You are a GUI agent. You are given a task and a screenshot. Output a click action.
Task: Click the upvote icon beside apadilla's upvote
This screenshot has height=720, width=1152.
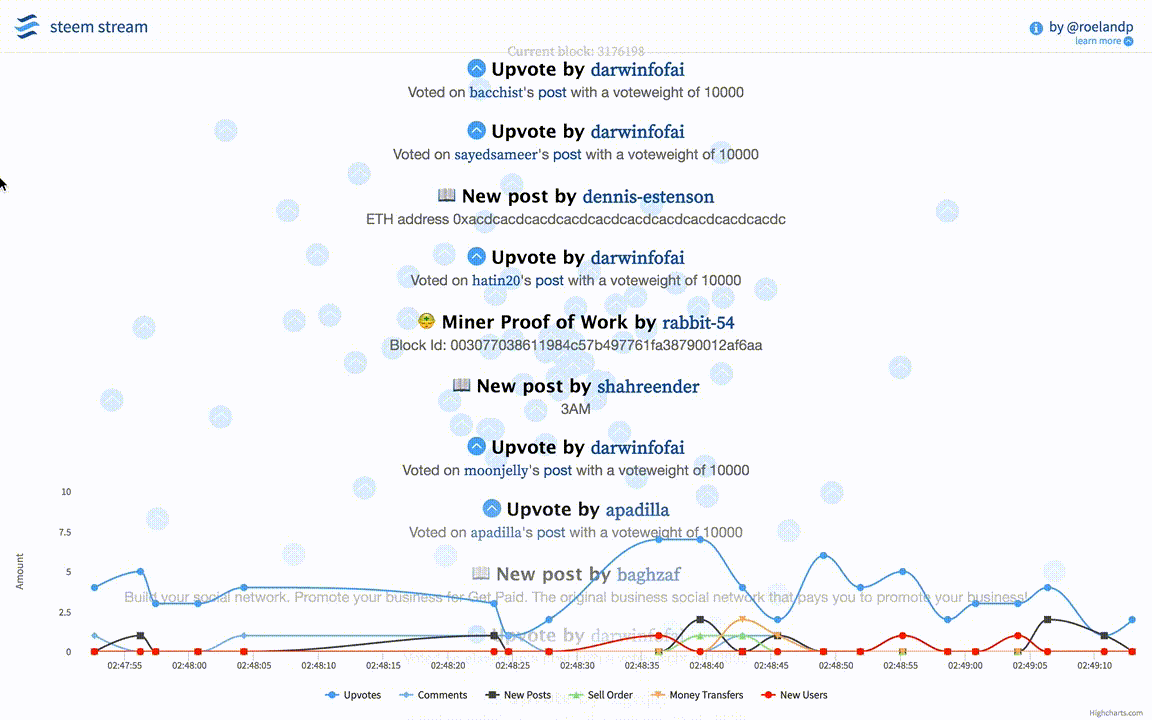point(491,509)
